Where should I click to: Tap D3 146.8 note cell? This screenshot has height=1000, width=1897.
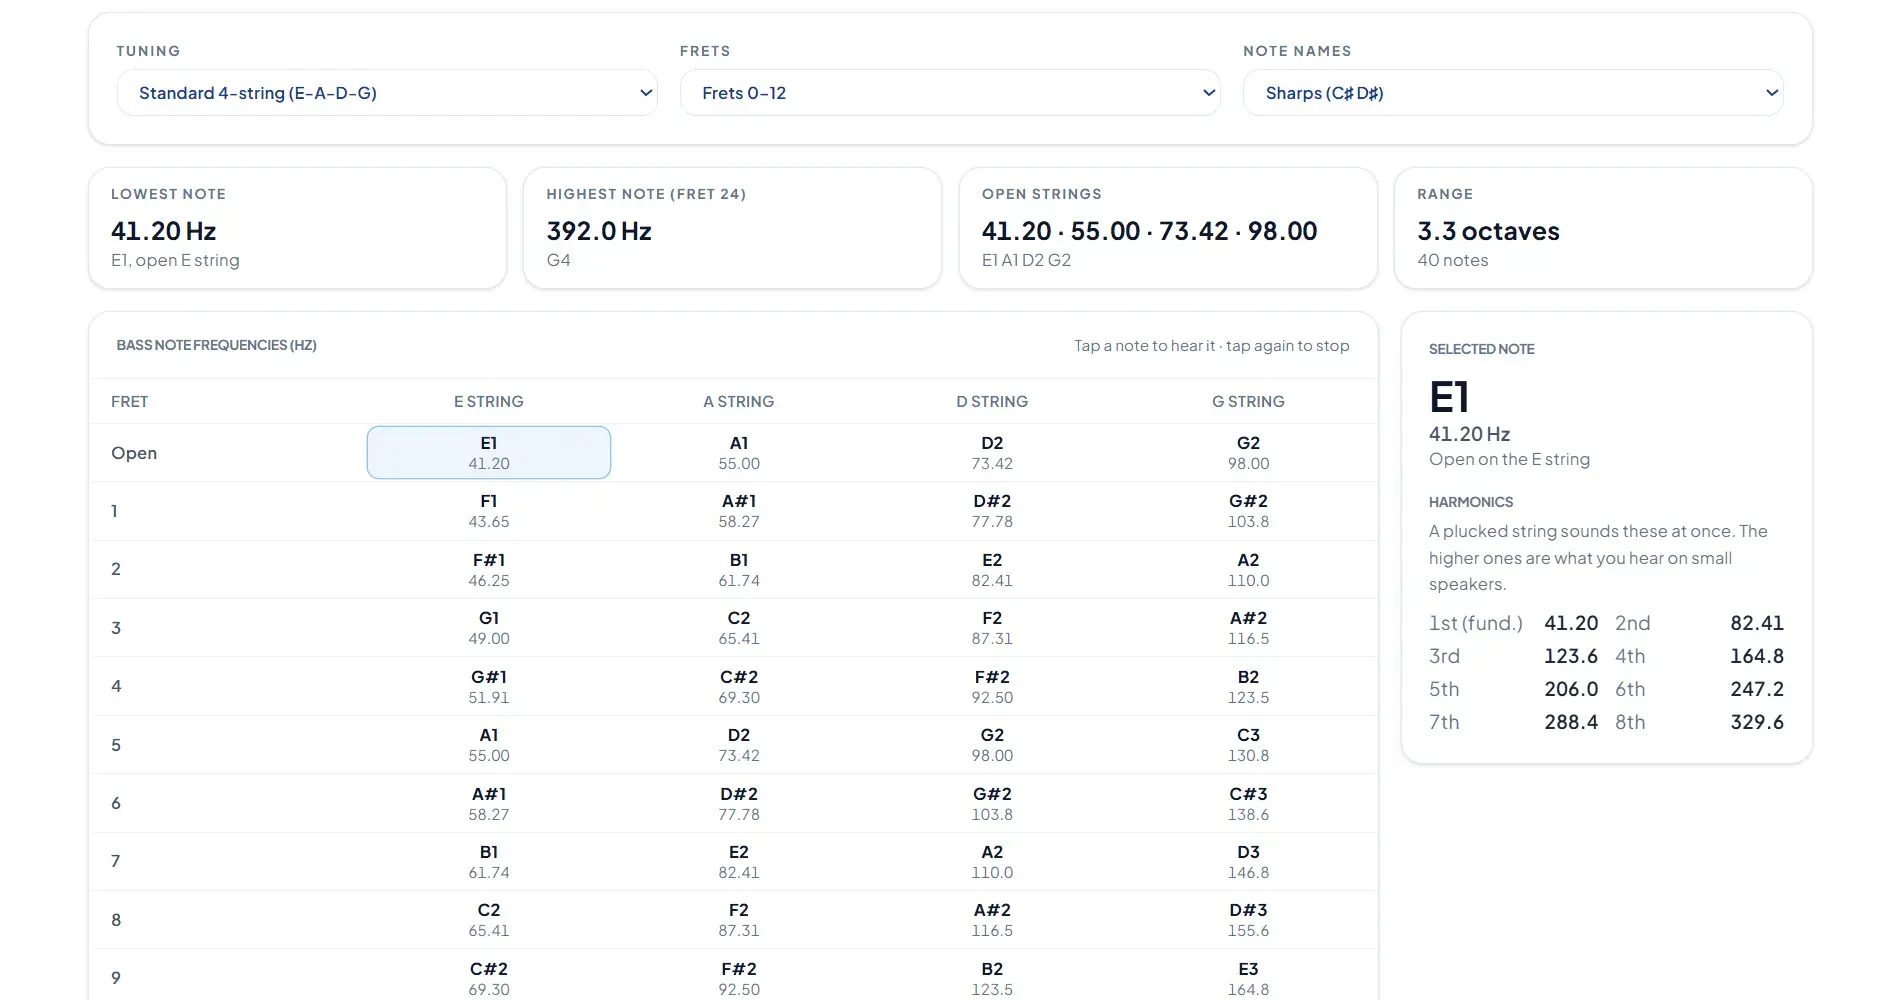pyautogui.click(x=1248, y=862)
